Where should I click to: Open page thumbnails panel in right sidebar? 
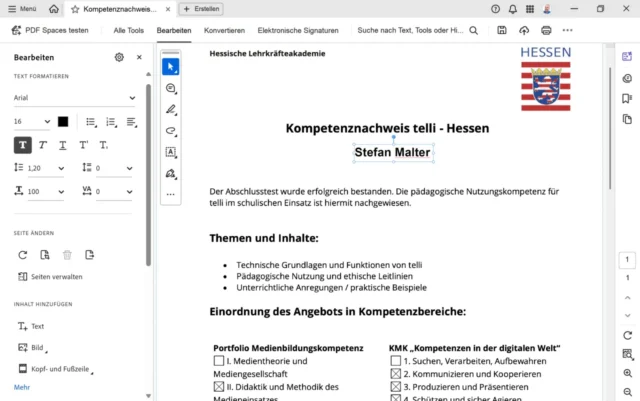point(627,119)
